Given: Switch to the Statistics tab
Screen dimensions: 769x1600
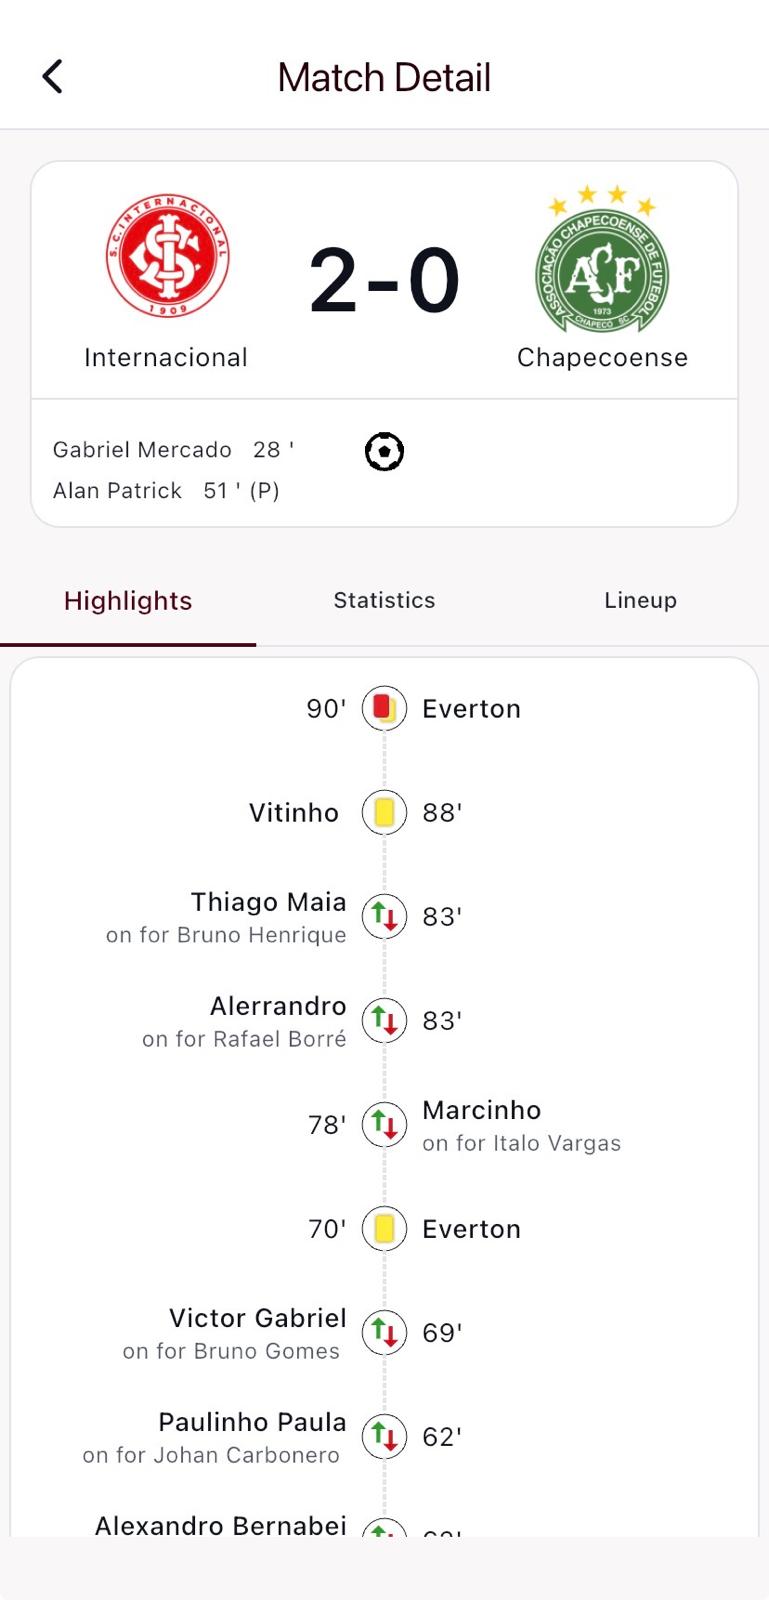Looking at the screenshot, I should pos(384,600).
